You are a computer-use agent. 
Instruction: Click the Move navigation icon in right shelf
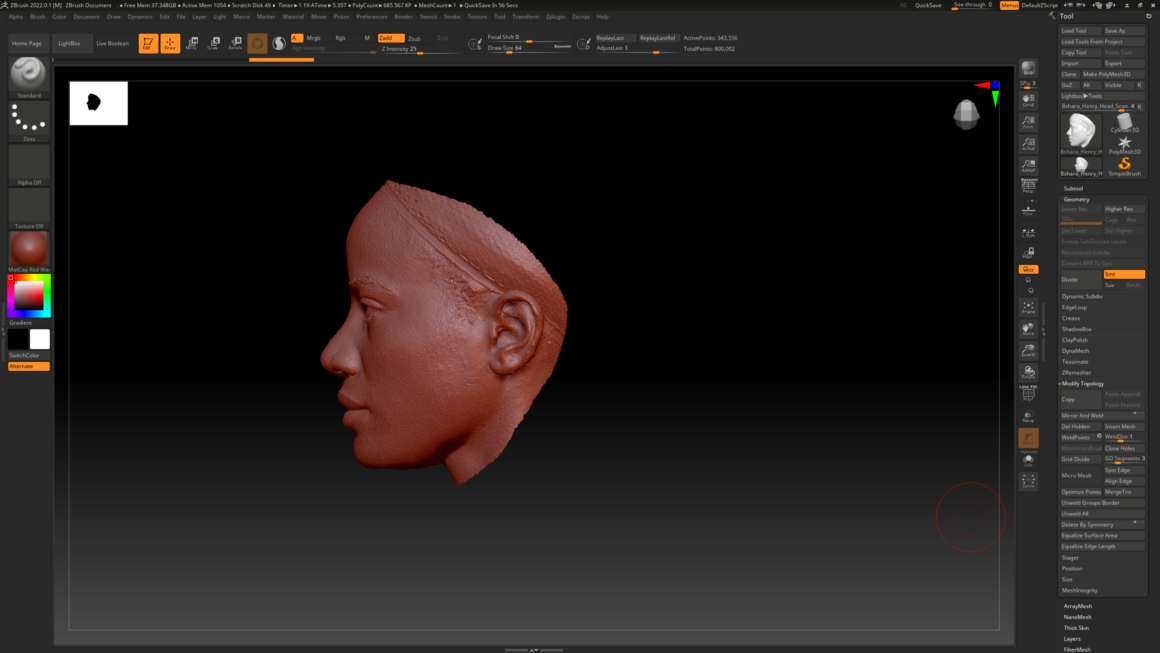1028,328
